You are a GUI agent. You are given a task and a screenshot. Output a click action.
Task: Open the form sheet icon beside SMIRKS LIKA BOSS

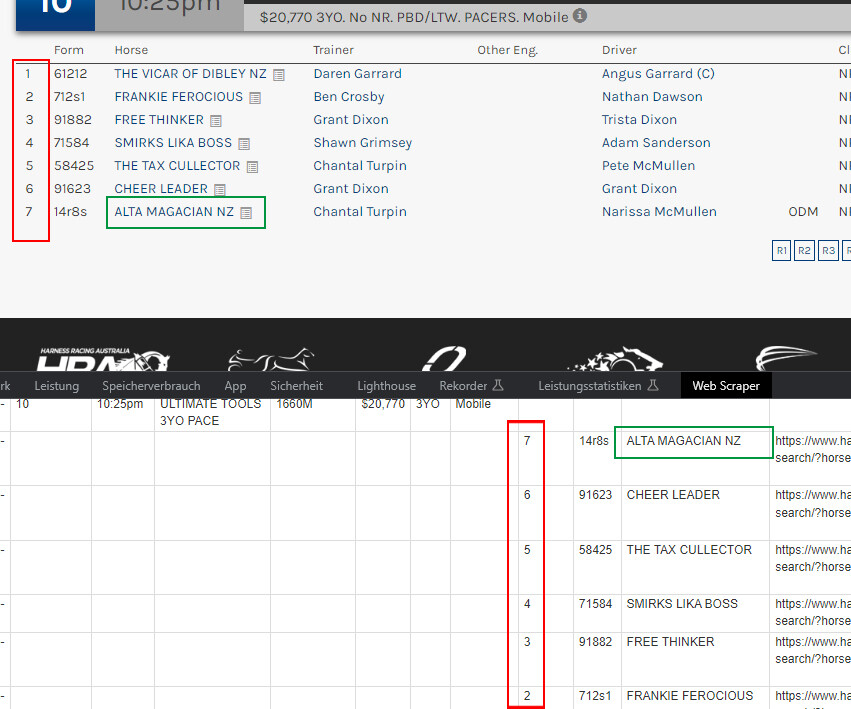pyautogui.click(x=244, y=144)
